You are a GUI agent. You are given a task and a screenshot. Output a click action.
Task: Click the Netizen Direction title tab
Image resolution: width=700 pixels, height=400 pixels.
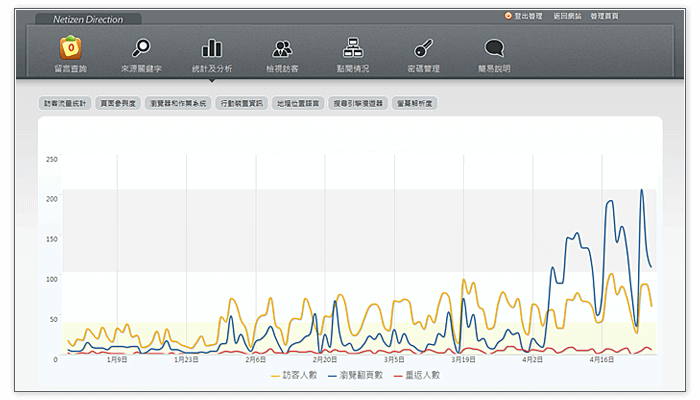click(87, 19)
